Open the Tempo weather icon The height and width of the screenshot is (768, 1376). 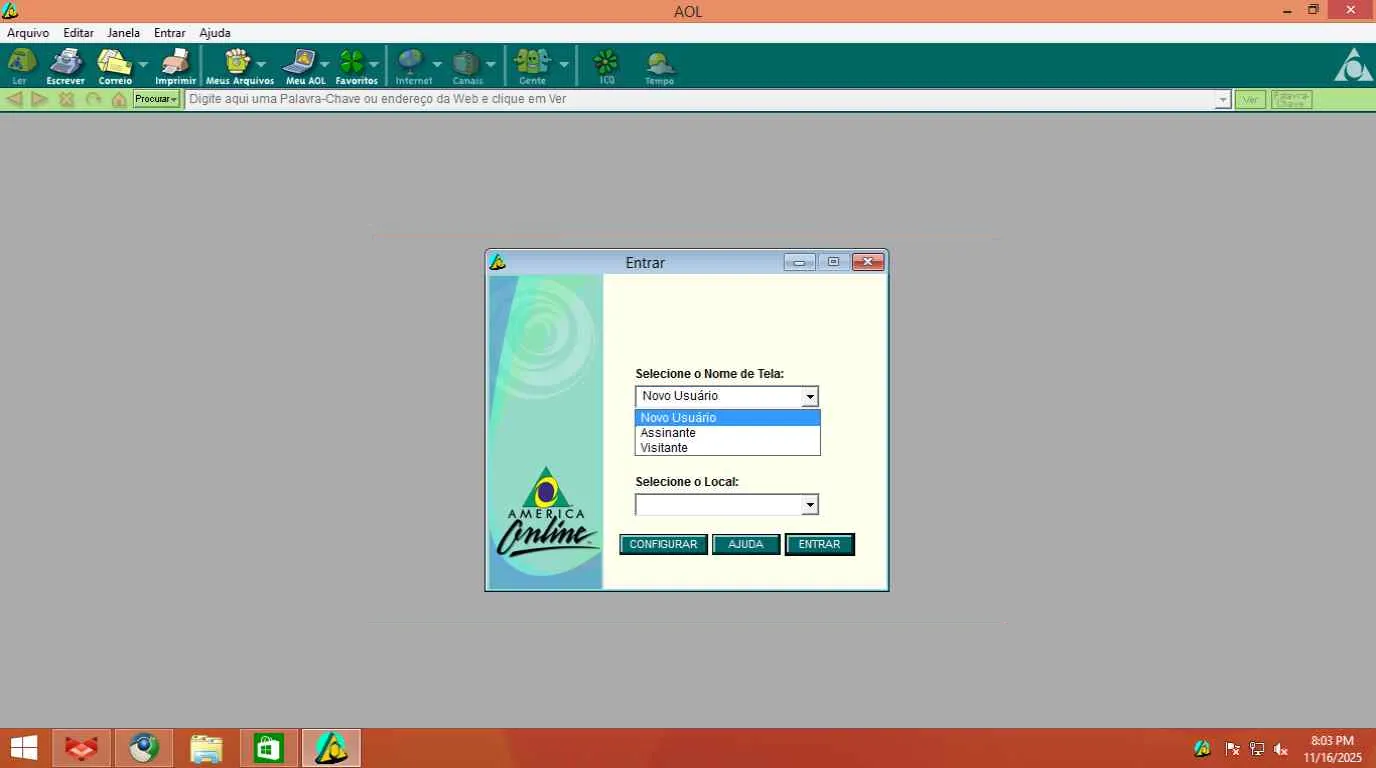pyautogui.click(x=660, y=65)
